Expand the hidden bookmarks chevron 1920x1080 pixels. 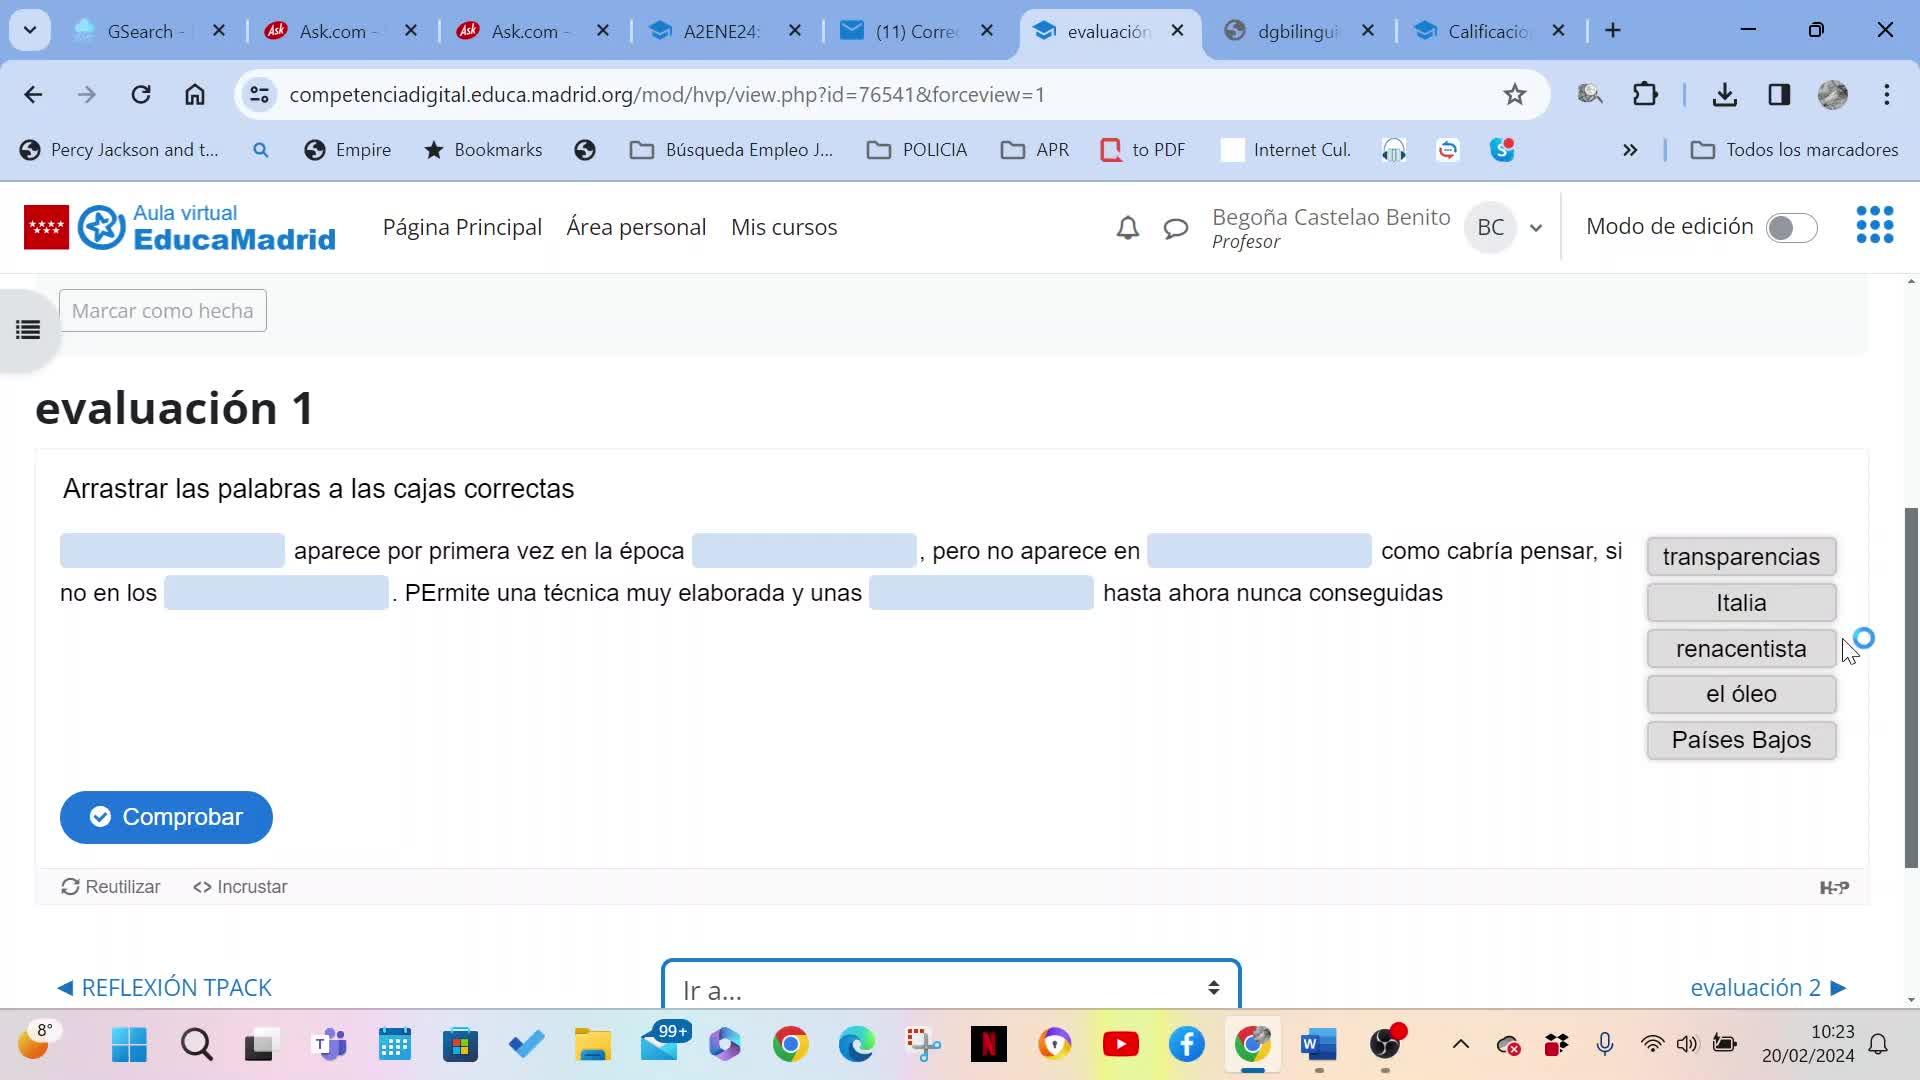1630,150
